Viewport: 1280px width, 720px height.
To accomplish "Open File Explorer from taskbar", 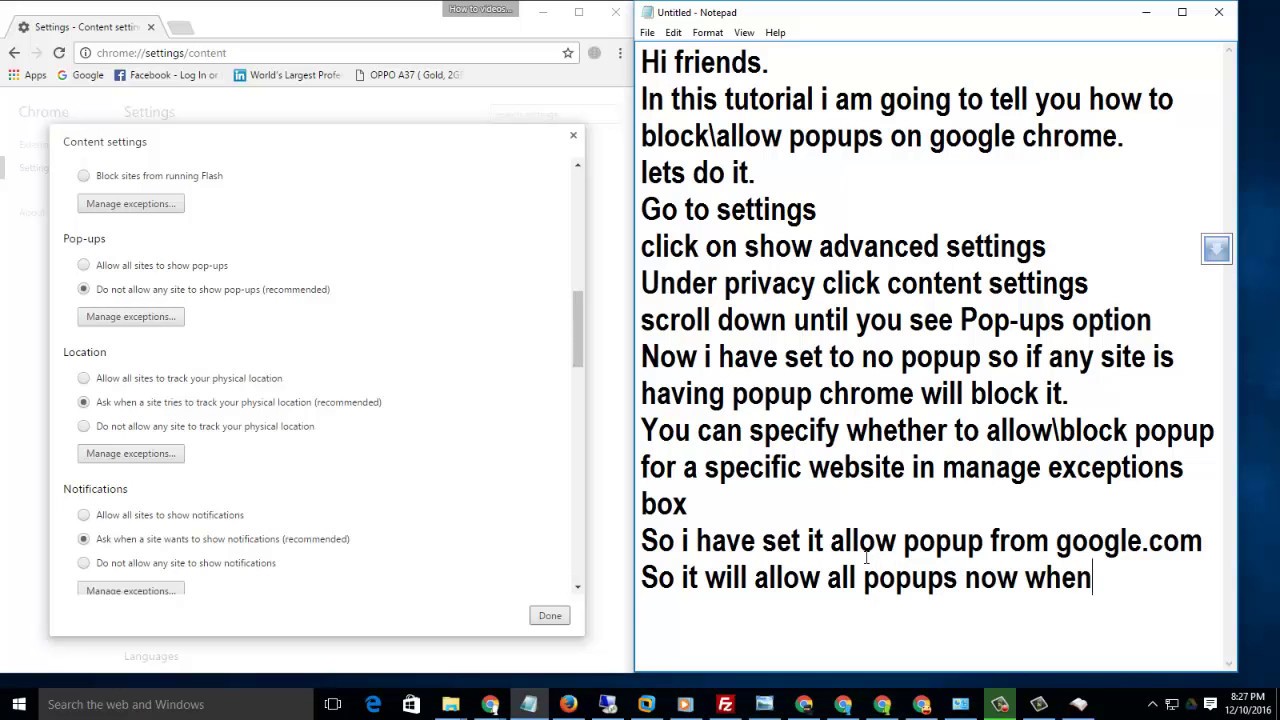I will click(450, 705).
